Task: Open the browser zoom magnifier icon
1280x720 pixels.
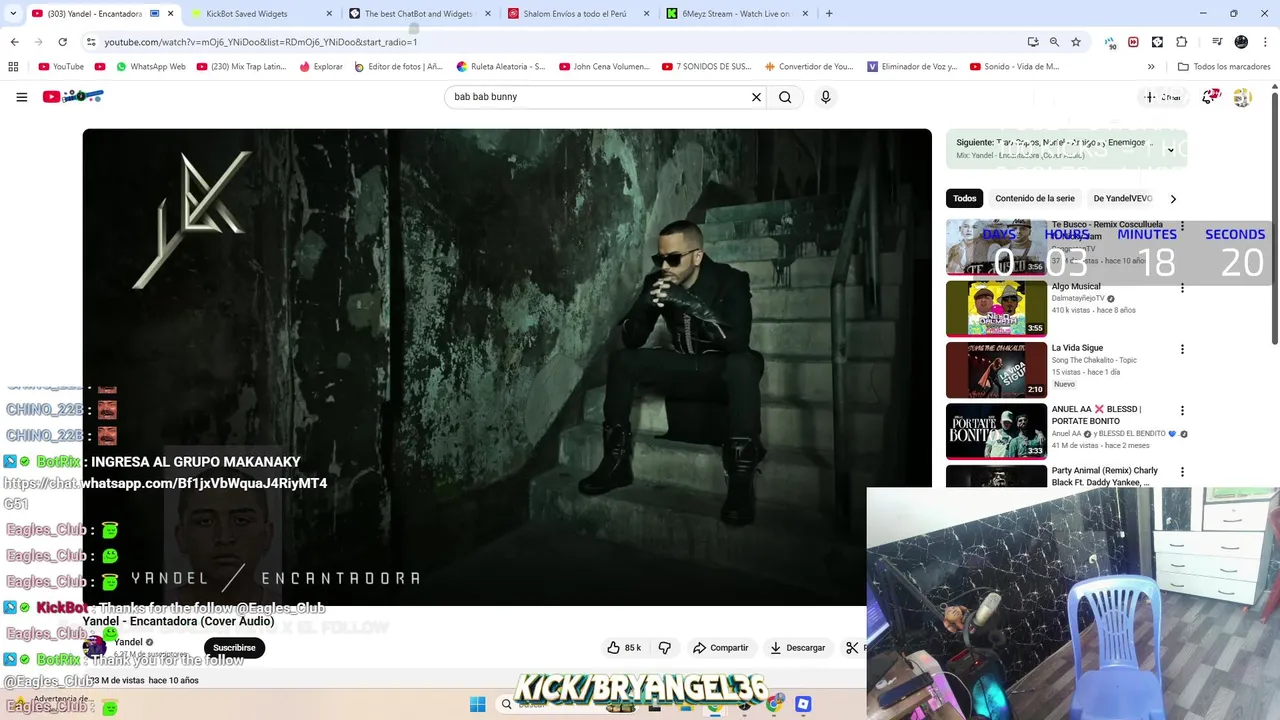Action: coord(1054,42)
